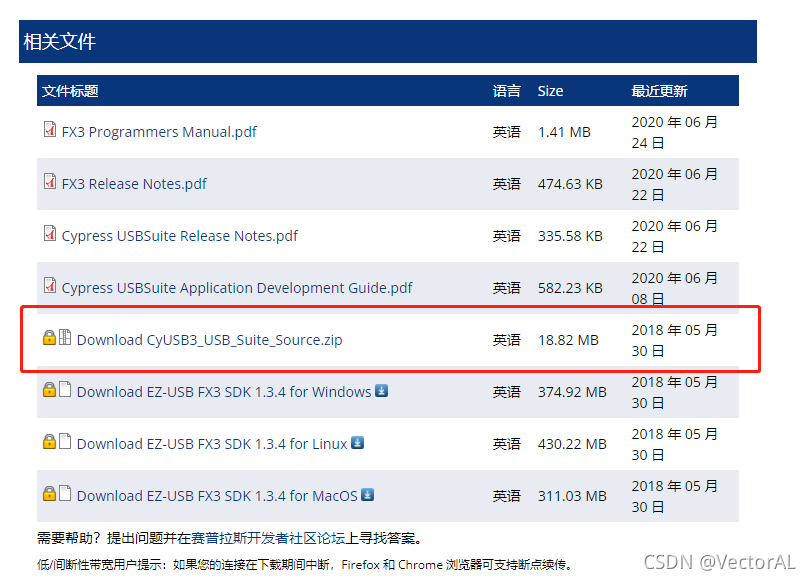Image resolution: width=811 pixels, height=580 pixels.
Task: Download EZ-USB FX3 SDK 1.3.4 for Linux
Action: [x=212, y=444]
